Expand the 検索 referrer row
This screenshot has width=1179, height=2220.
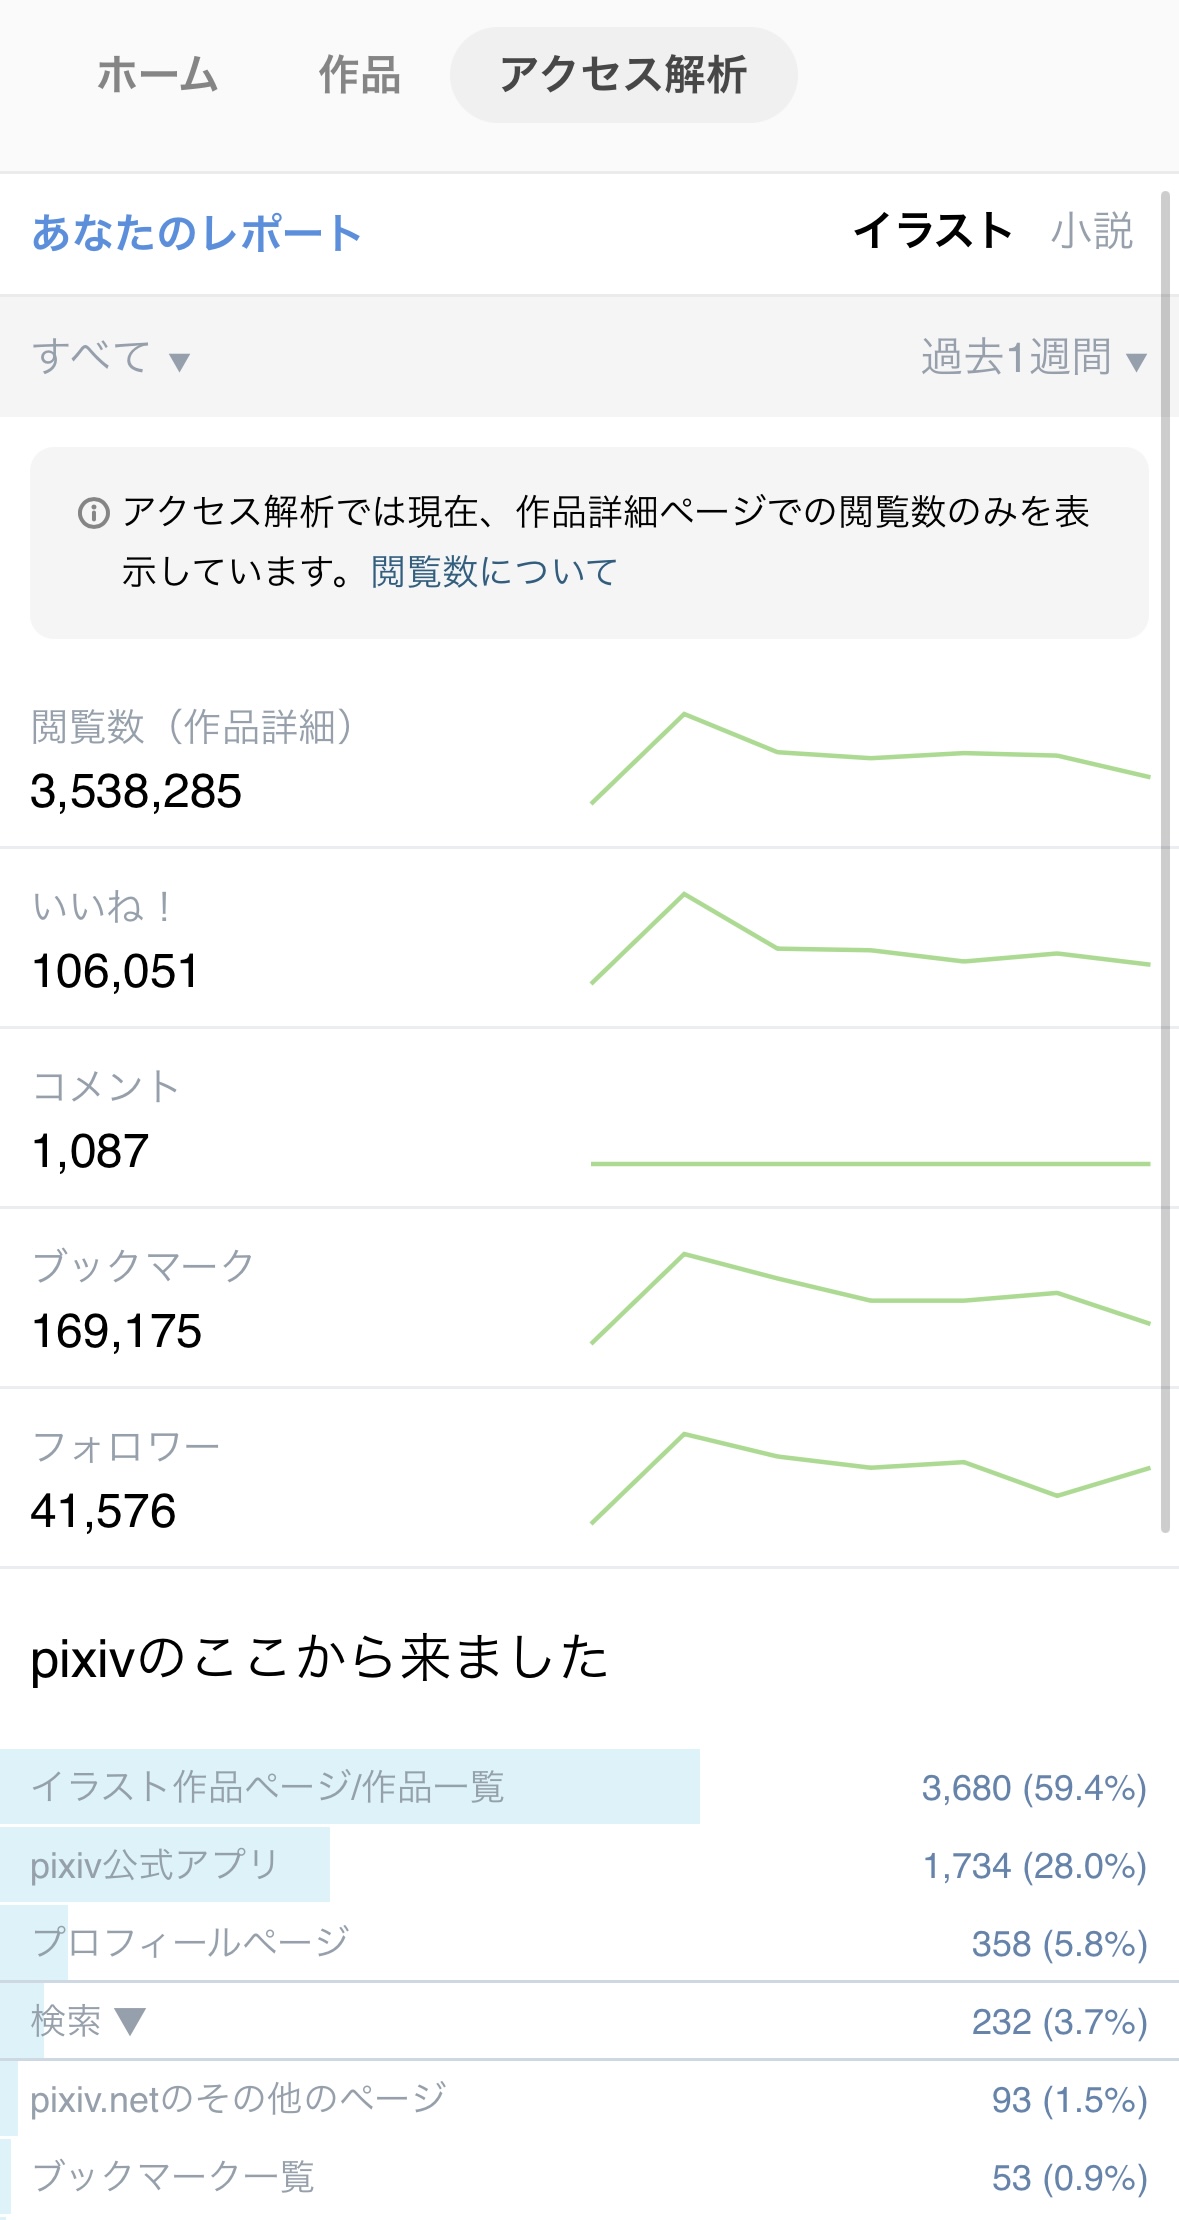(x=89, y=2021)
